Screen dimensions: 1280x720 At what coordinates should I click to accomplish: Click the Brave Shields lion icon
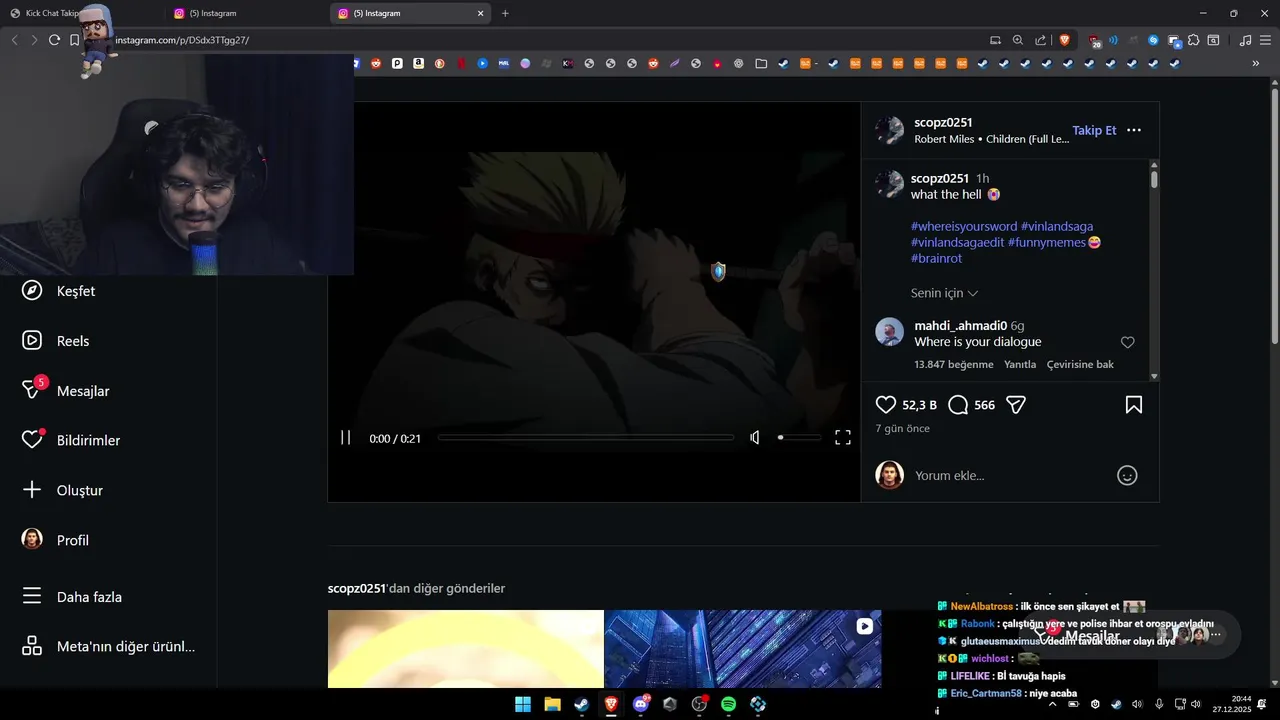tap(1064, 40)
